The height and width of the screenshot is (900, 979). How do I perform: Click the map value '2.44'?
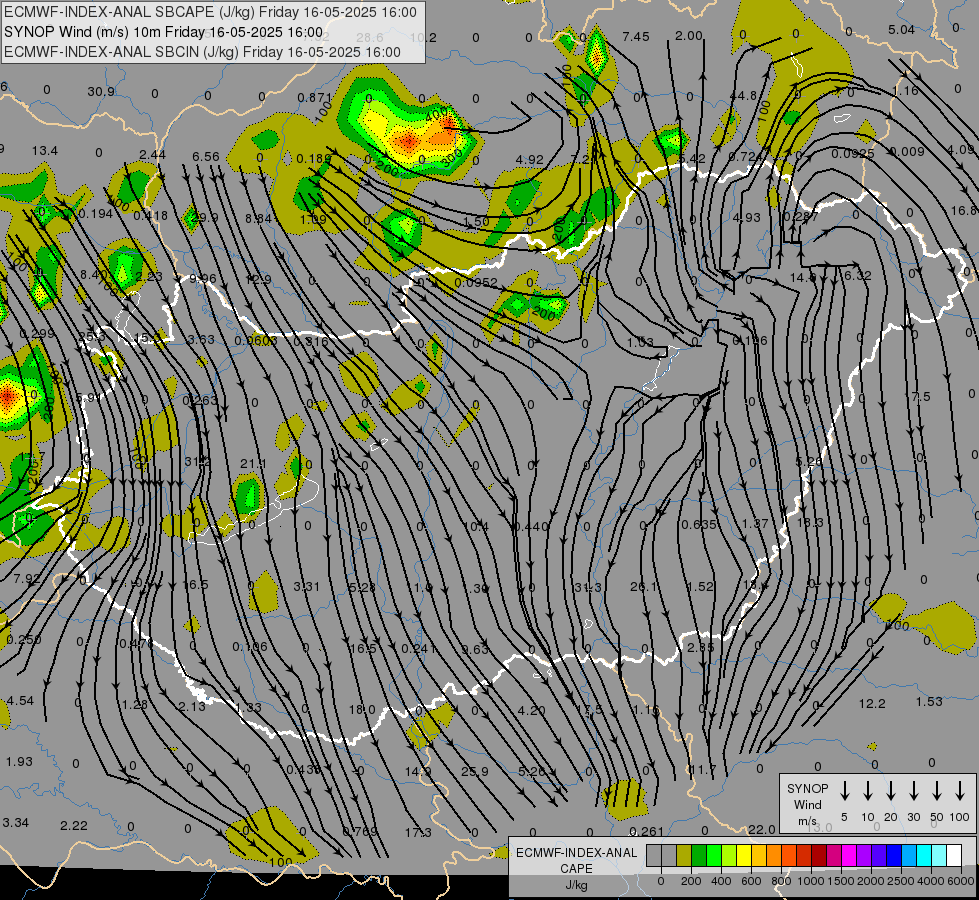pos(152,155)
